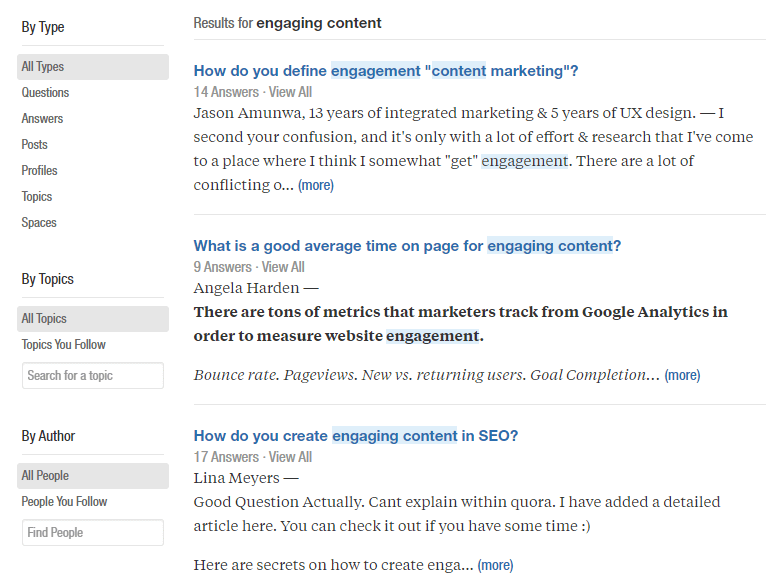View All under the 9 Answers result

pyautogui.click(x=283, y=267)
